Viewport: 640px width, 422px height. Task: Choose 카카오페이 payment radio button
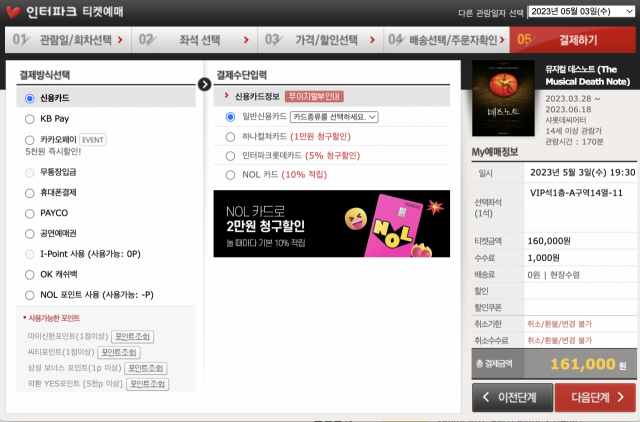tap(29, 140)
